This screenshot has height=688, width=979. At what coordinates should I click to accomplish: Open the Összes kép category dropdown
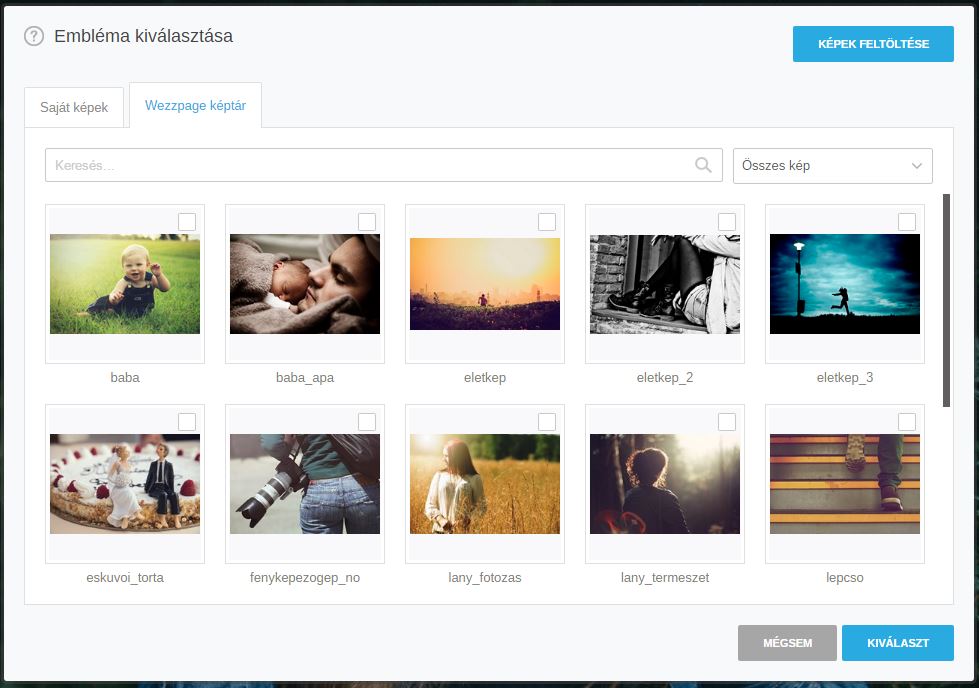click(x=832, y=165)
